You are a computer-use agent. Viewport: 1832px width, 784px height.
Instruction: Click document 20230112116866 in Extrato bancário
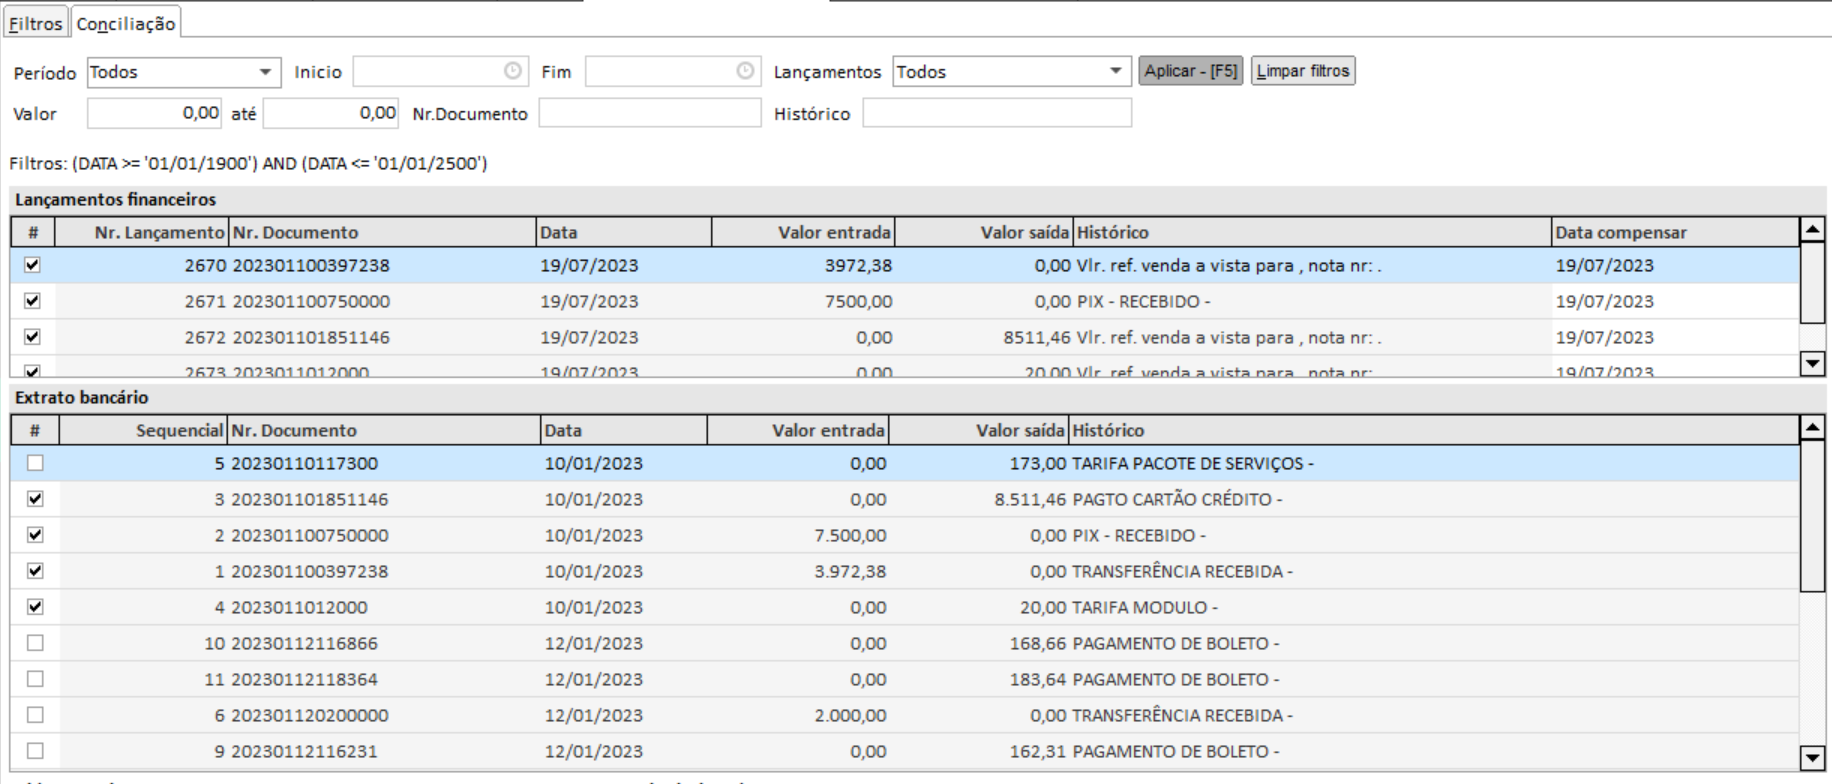[x=304, y=644]
